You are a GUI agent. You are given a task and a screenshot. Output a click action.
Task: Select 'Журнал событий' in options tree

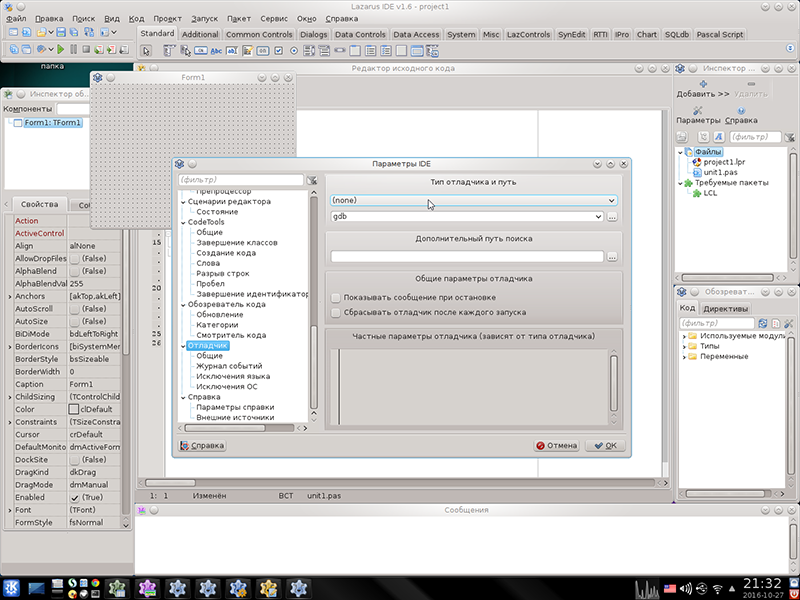coord(230,366)
